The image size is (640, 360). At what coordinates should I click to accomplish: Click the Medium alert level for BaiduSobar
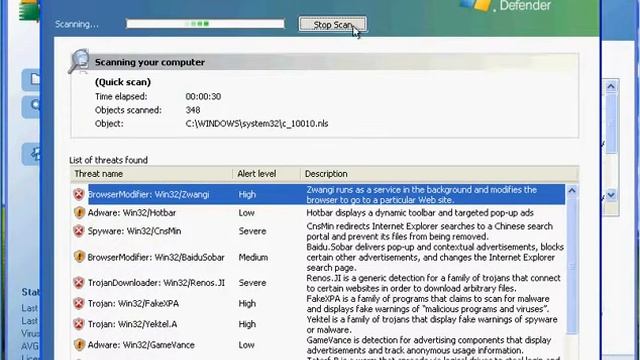(253, 258)
